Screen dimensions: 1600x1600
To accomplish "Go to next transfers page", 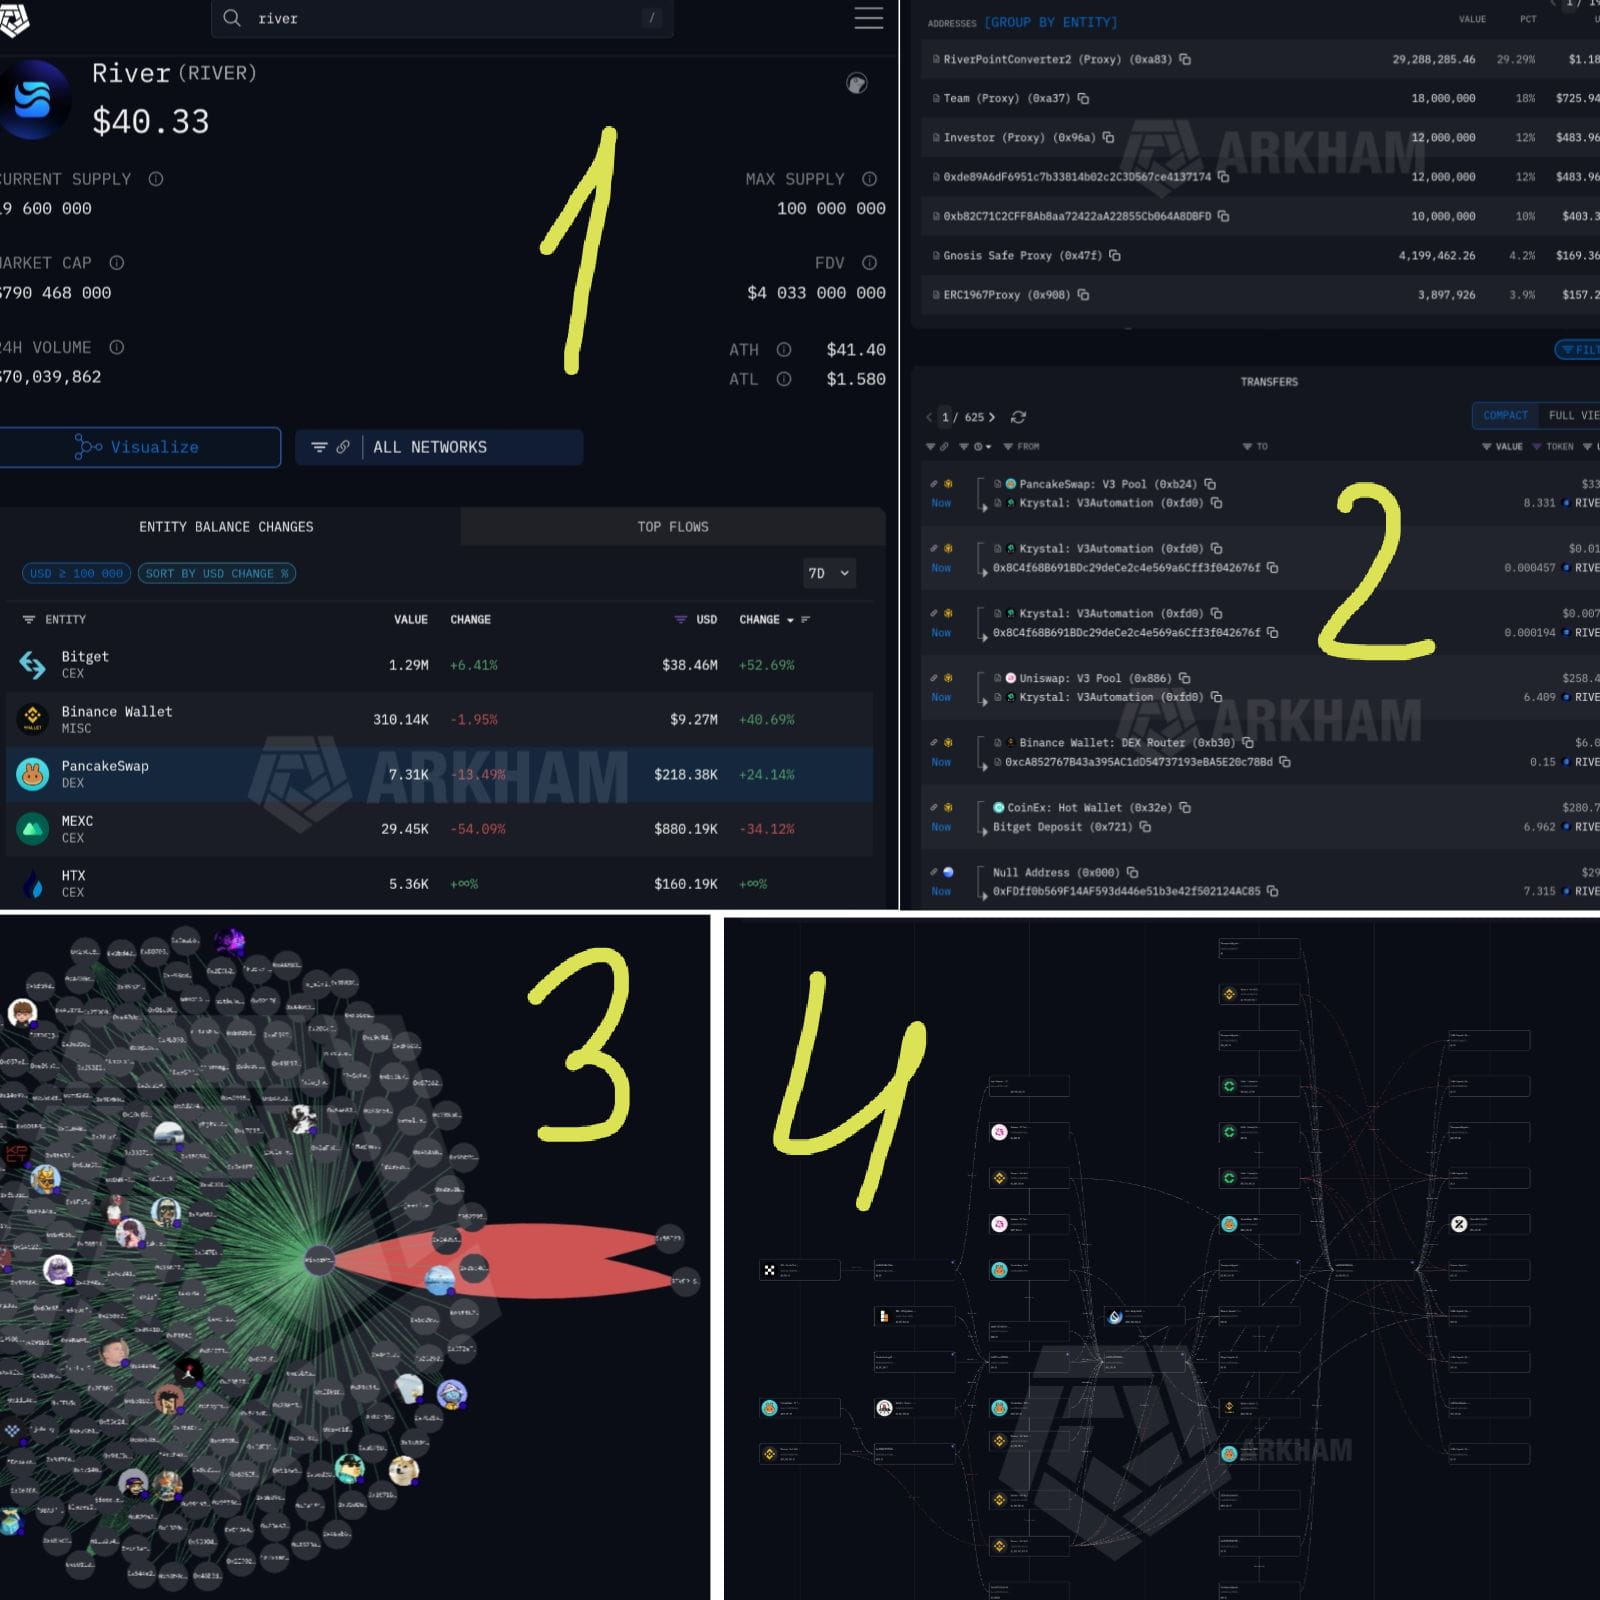I will [x=992, y=417].
